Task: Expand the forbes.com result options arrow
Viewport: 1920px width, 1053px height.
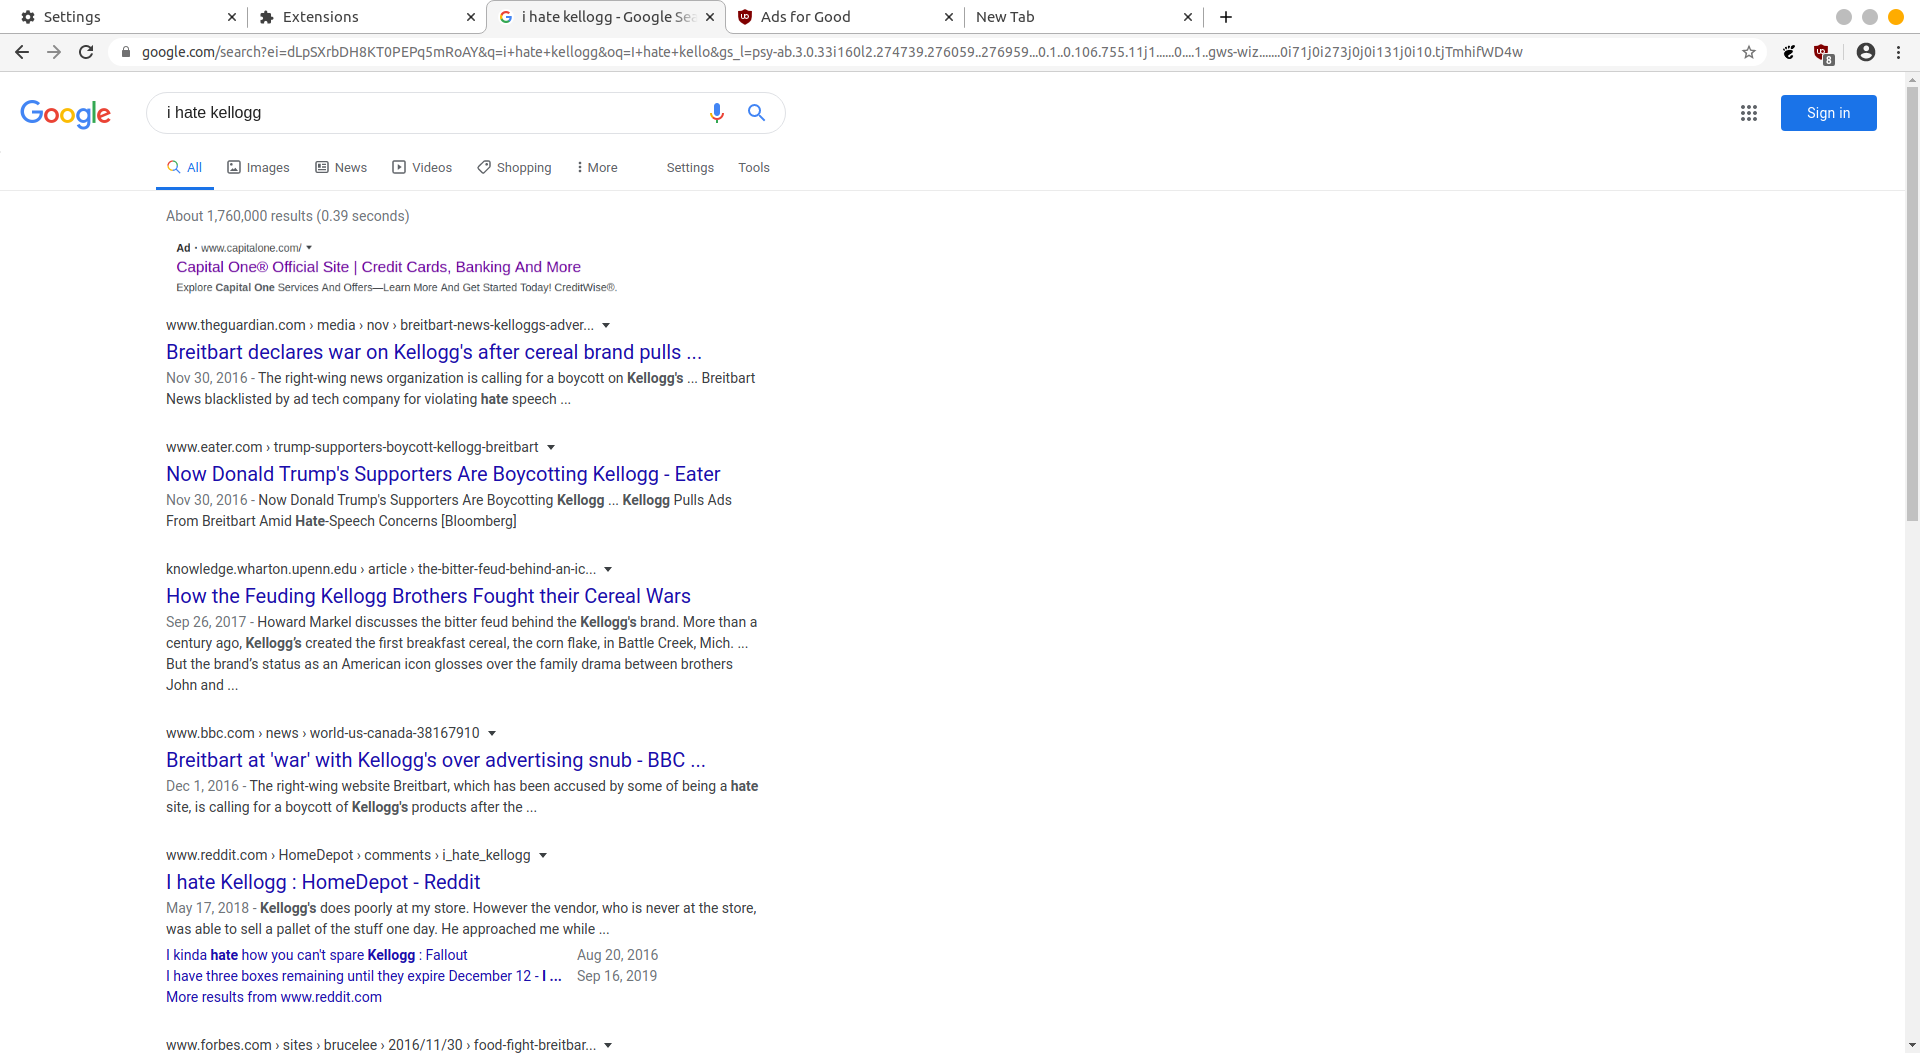Action: click(608, 1045)
